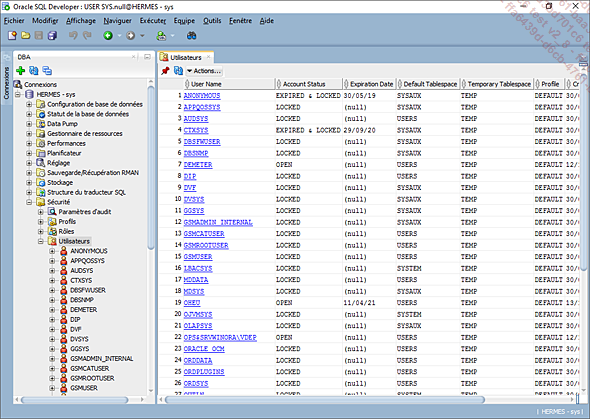The height and width of the screenshot is (419, 590).
Task: Select the Structure du traducteur SQL item
Action: (87, 192)
